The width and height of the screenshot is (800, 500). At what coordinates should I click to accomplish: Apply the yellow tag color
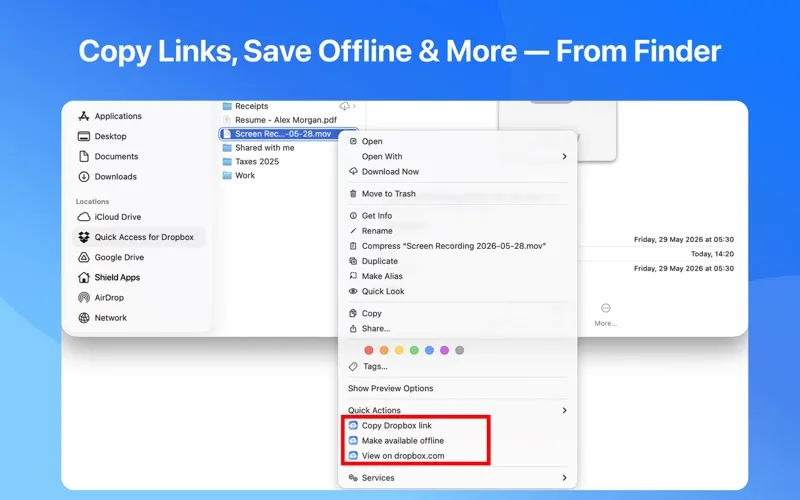click(399, 350)
